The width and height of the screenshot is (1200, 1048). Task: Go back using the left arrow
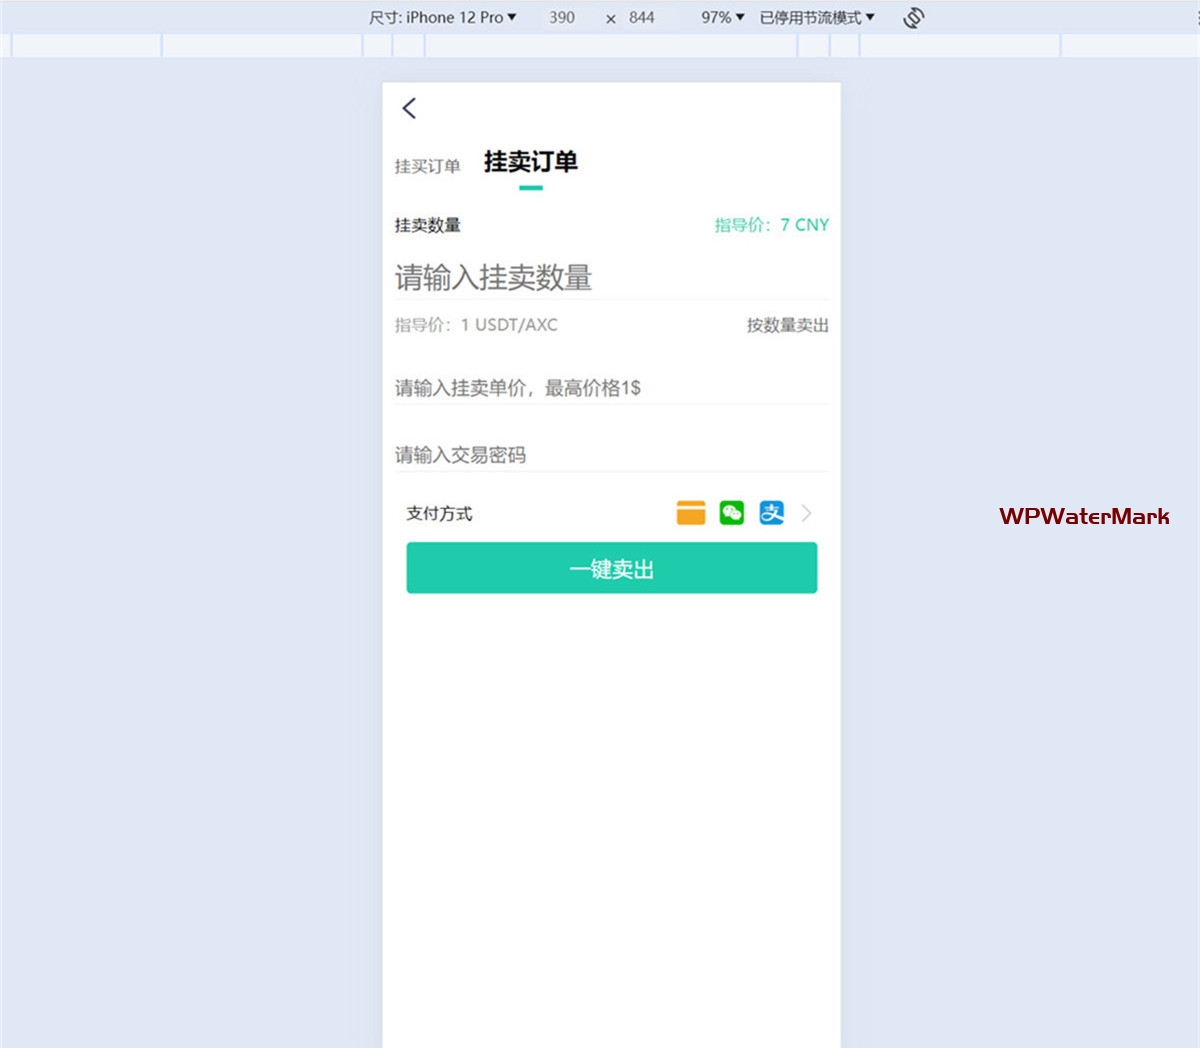tap(409, 108)
